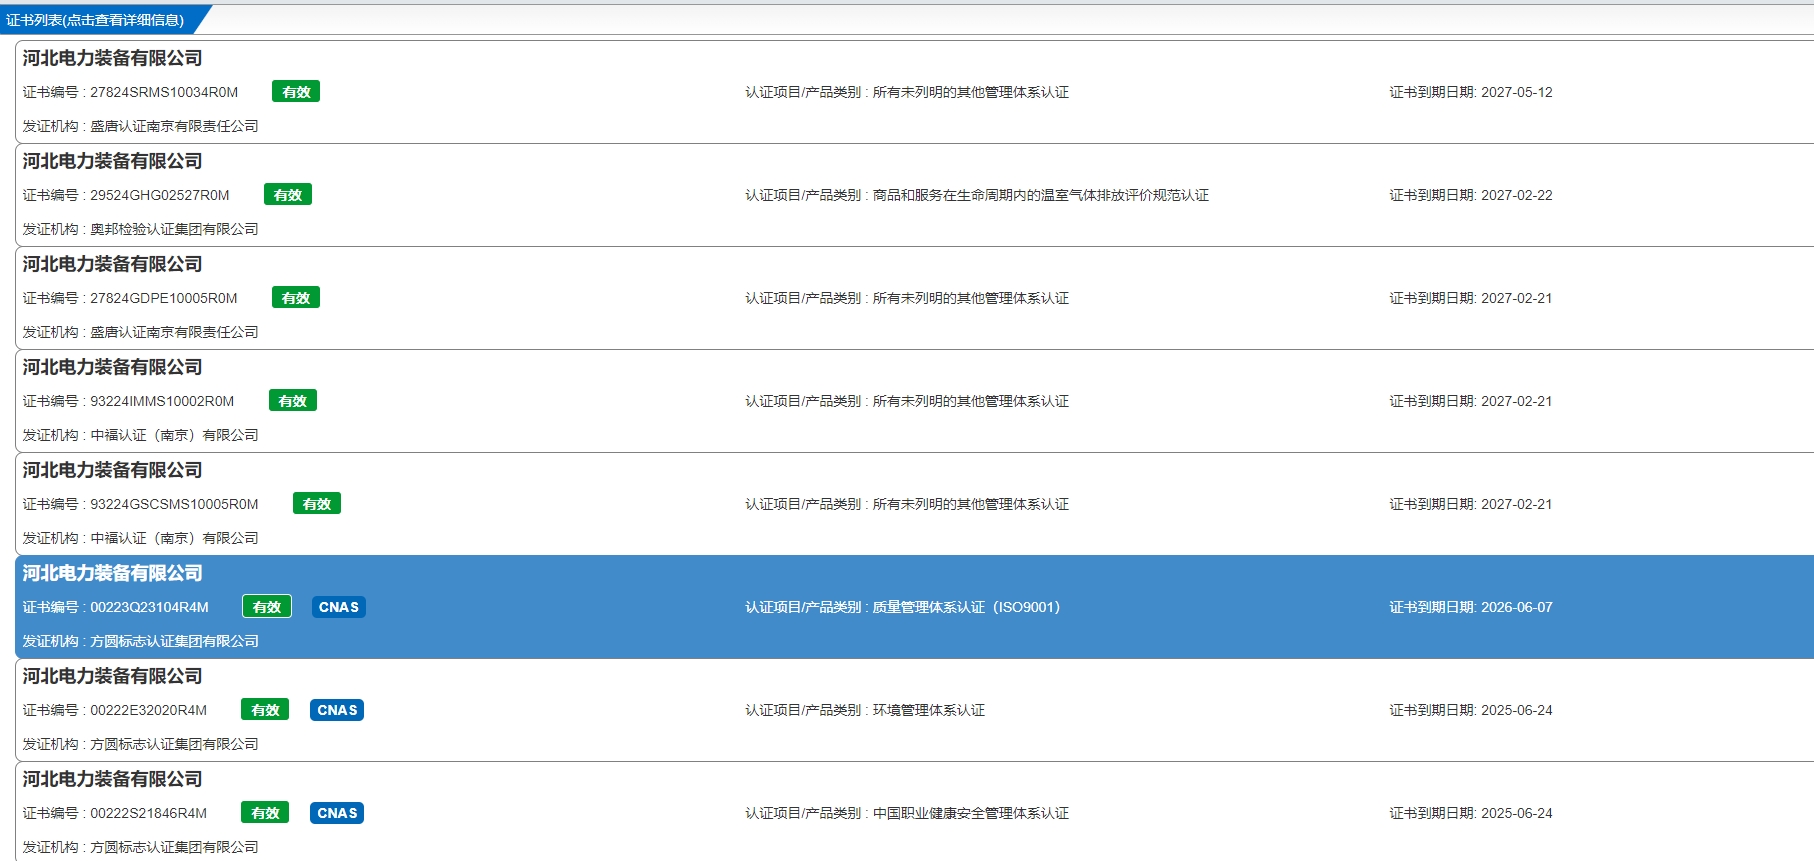
Task: Open company title of certificate 27824SRMS10034R0M row
Action: click(x=113, y=59)
